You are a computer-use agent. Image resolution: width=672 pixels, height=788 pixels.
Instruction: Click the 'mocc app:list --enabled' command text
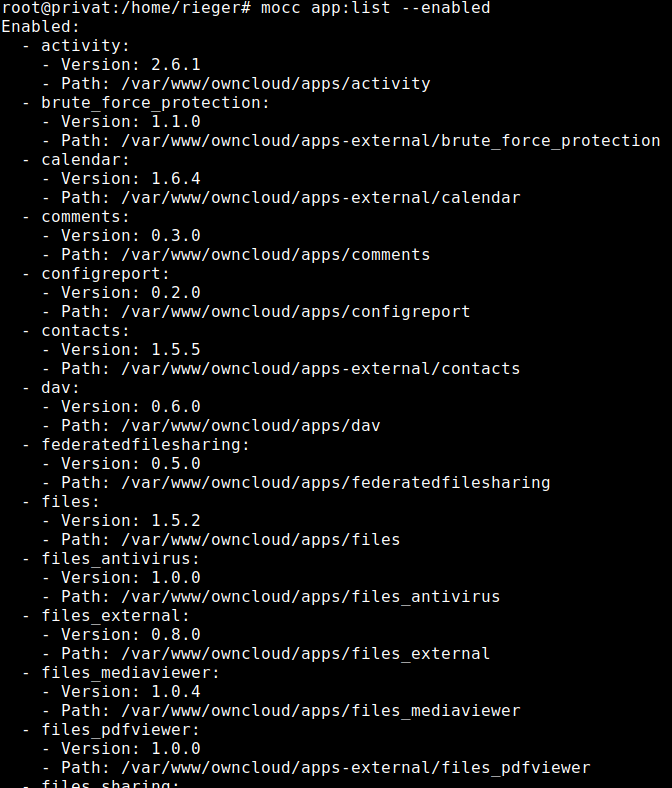375,8
